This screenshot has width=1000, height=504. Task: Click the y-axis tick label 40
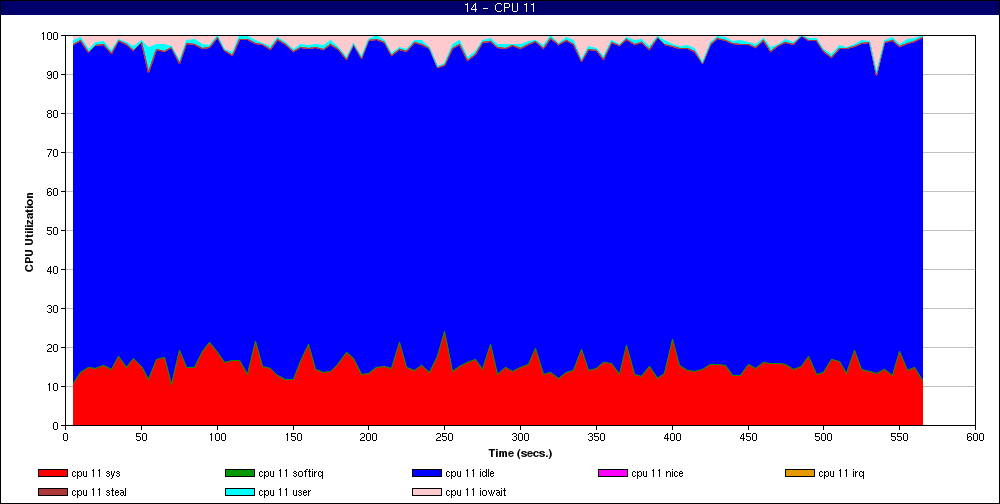click(52, 270)
